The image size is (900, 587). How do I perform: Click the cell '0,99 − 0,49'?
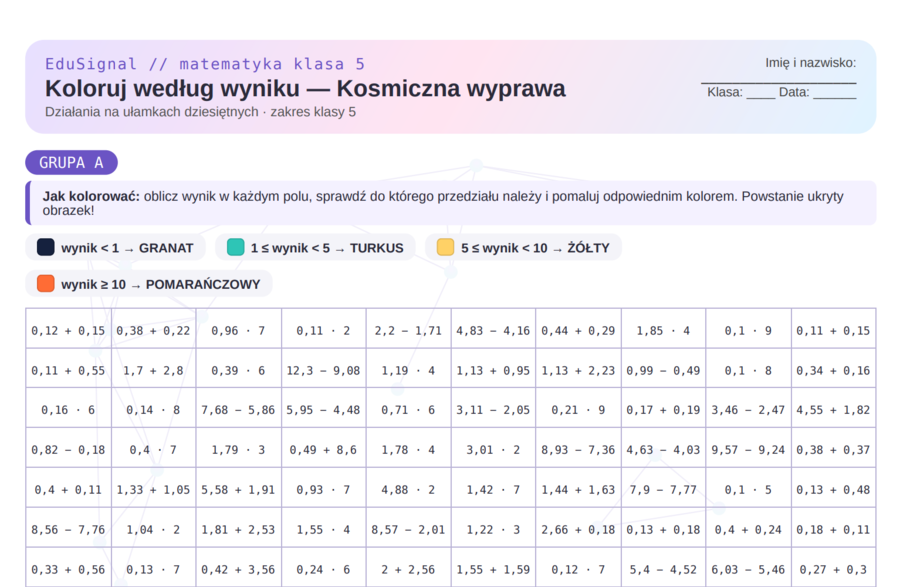tap(663, 368)
